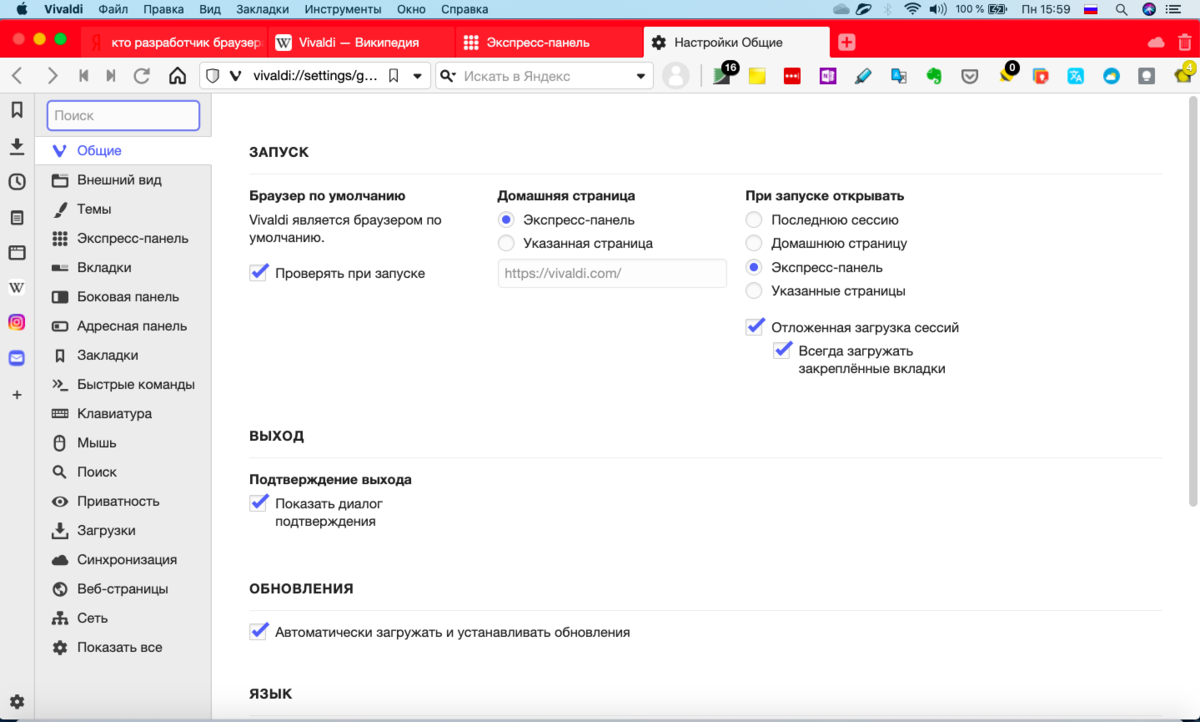
Task: Select Экспресс-панель under Домашняя страница
Action: click(506, 220)
